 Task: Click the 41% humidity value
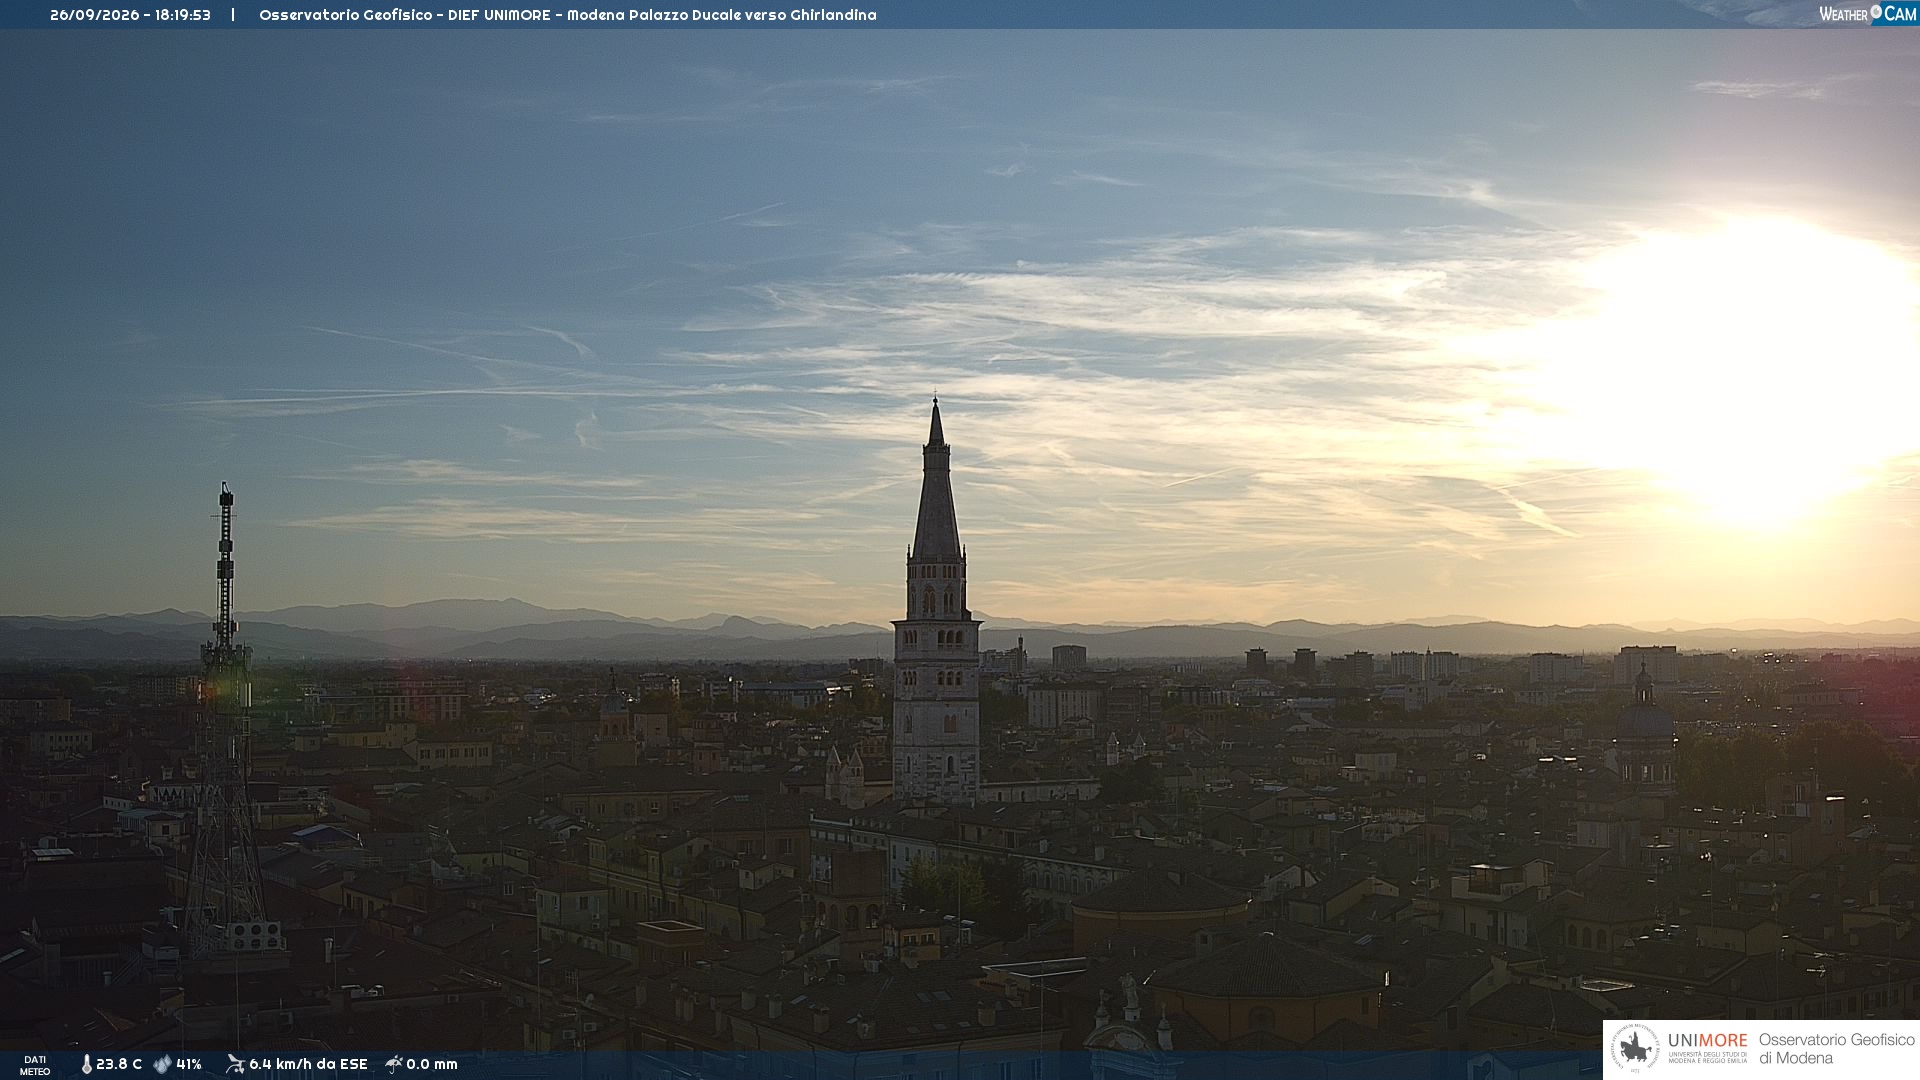click(x=189, y=1064)
